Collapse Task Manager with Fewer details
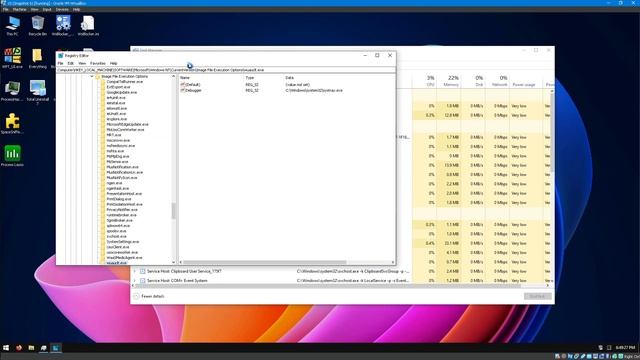The image size is (640, 360). [x=149, y=296]
